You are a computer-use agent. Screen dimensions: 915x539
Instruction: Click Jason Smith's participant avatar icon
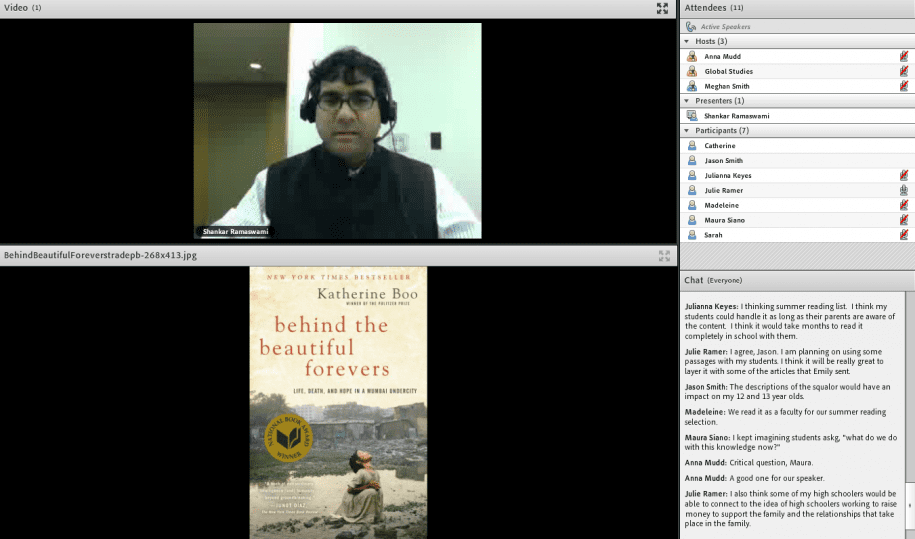pos(692,160)
